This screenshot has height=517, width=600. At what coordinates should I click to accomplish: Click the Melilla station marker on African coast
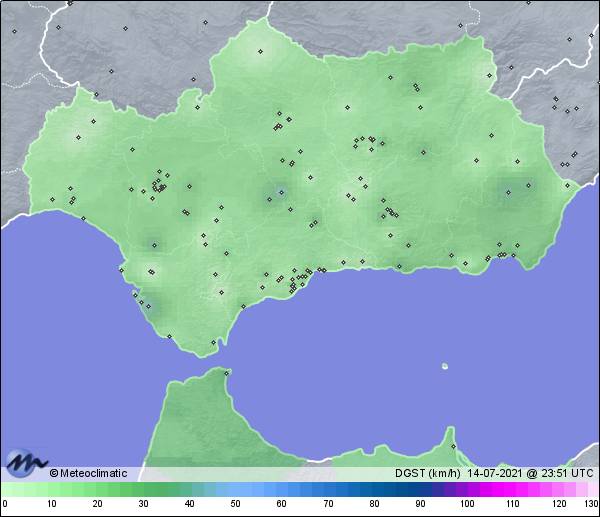453,446
